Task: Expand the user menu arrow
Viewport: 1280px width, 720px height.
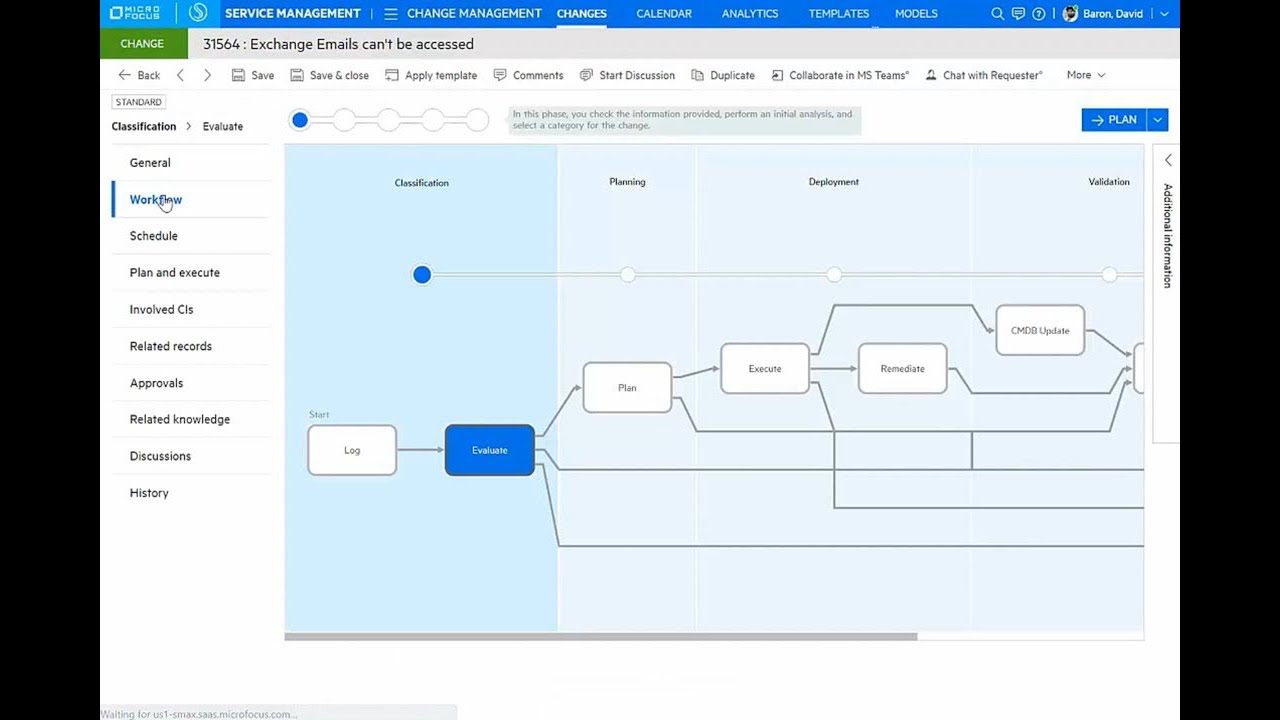Action: (x=1164, y=14)
